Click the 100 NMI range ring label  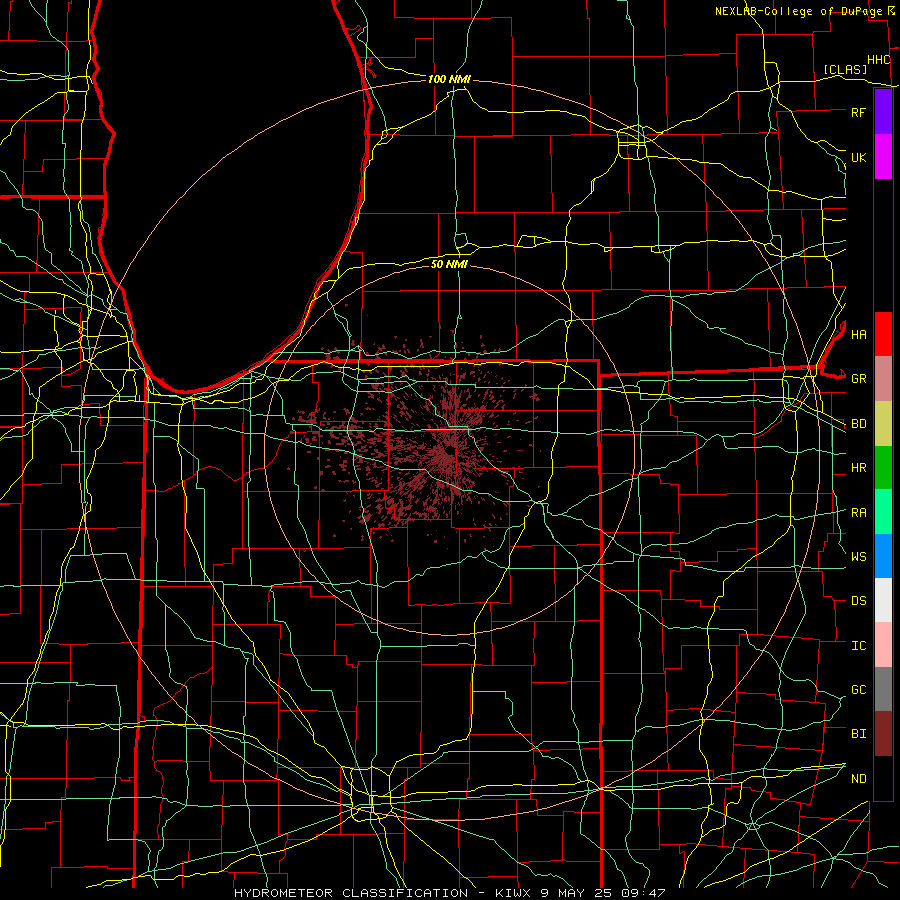tap(449, 79)
